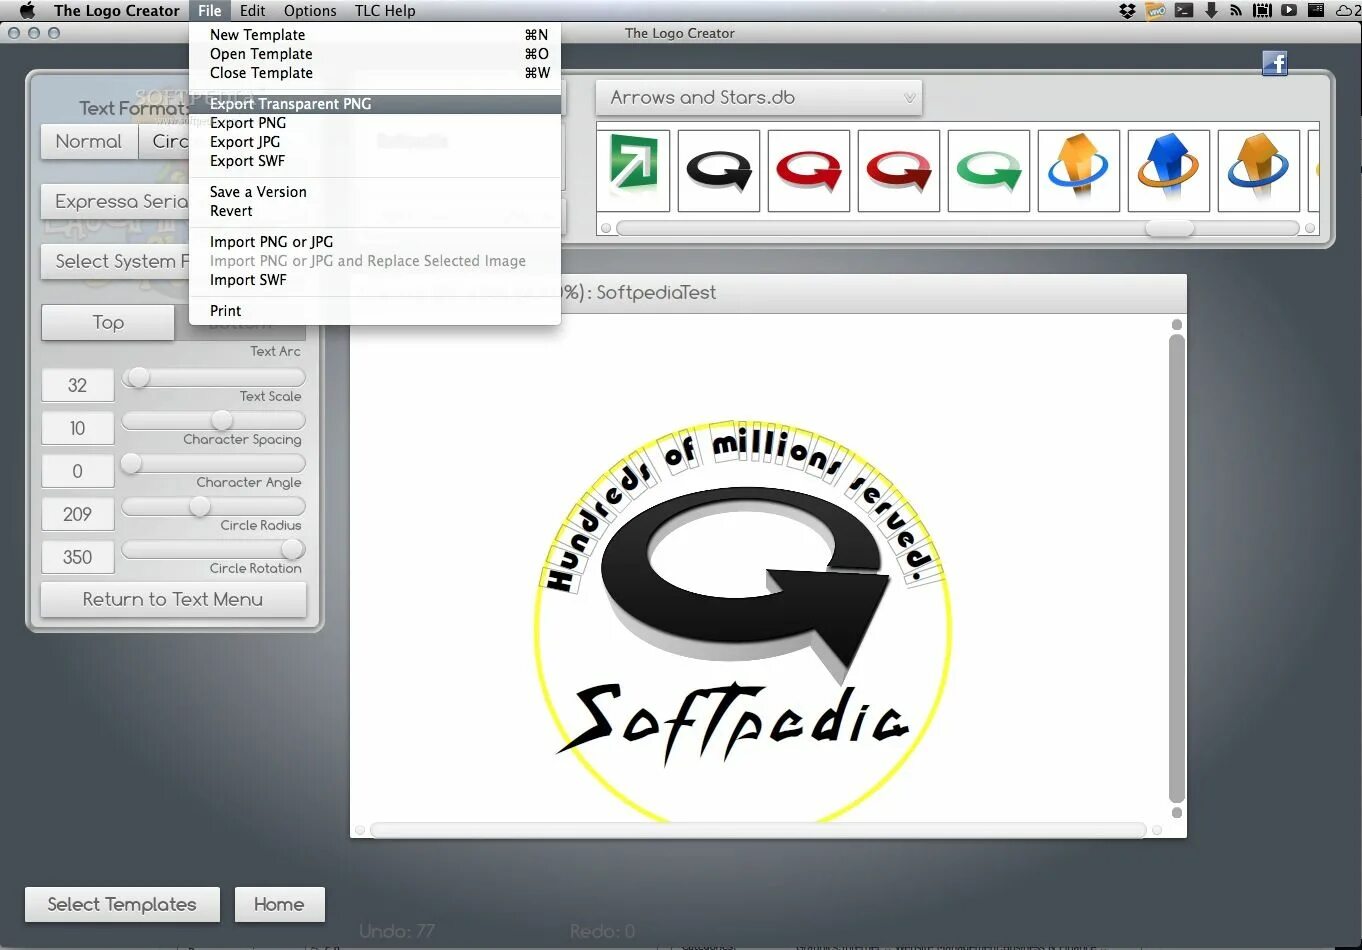Image resolution: width=1362 pixels, height=950 pixels.
Task: Click Text Scale value field 10
Action: [x=78, y=428]
